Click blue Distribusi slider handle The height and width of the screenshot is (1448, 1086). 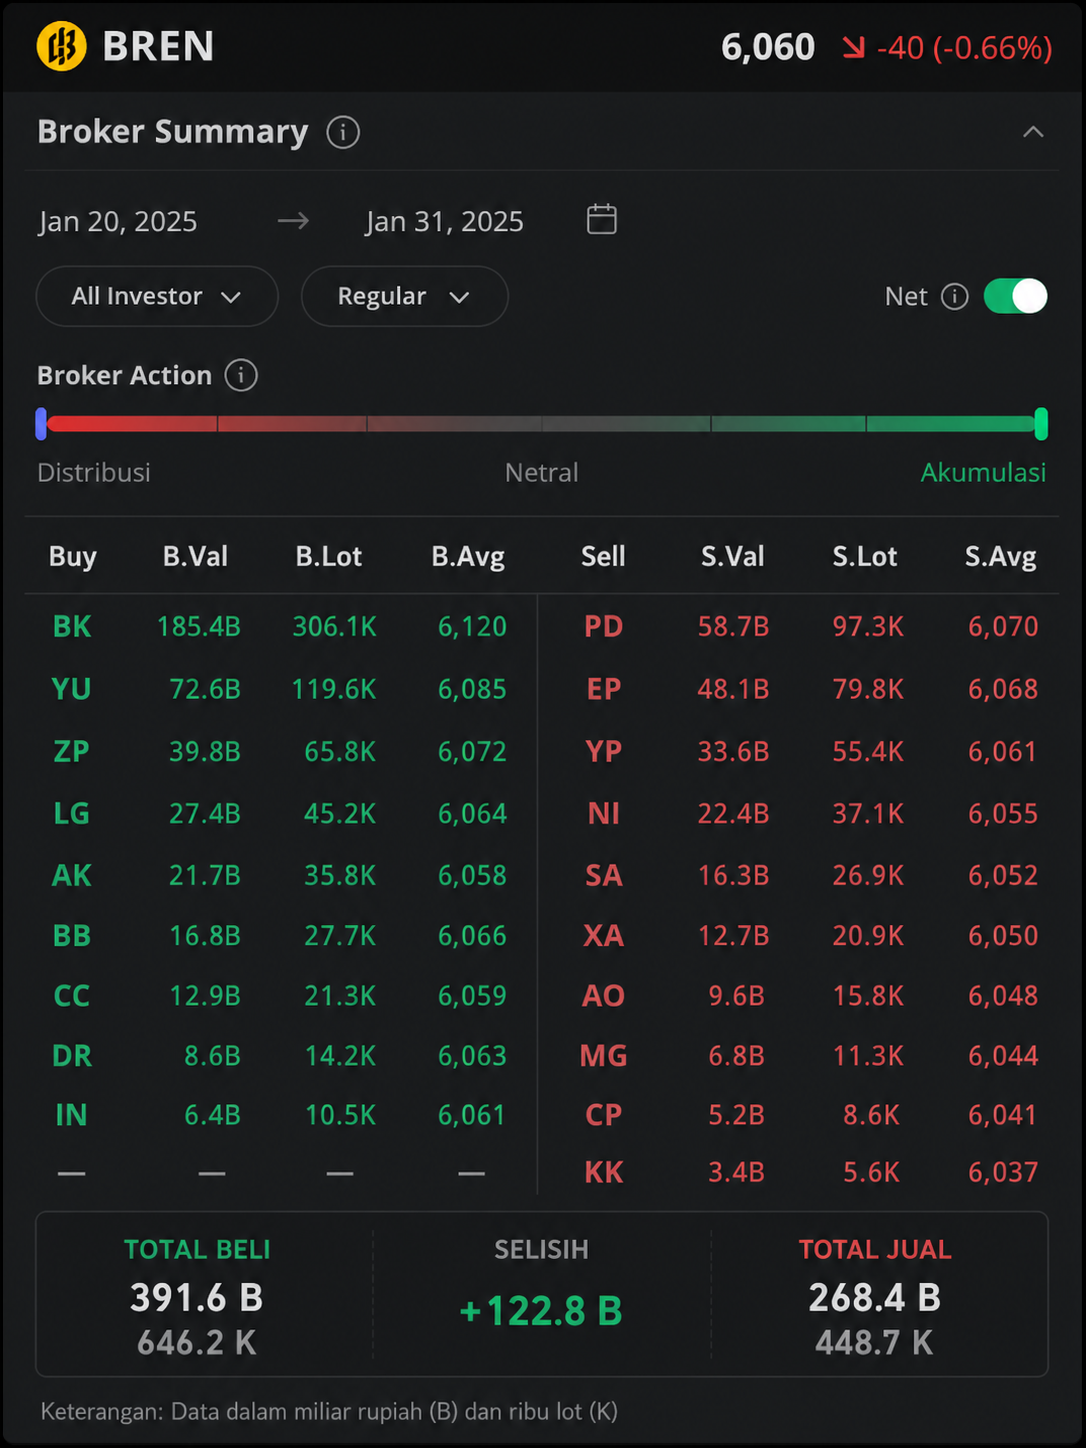click(41, 424)
